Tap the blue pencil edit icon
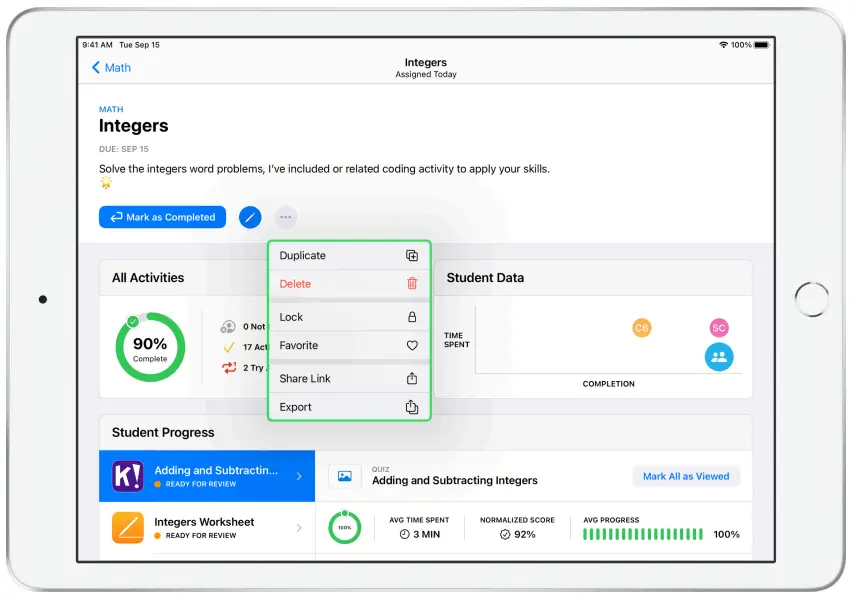 tap(250, 217)
